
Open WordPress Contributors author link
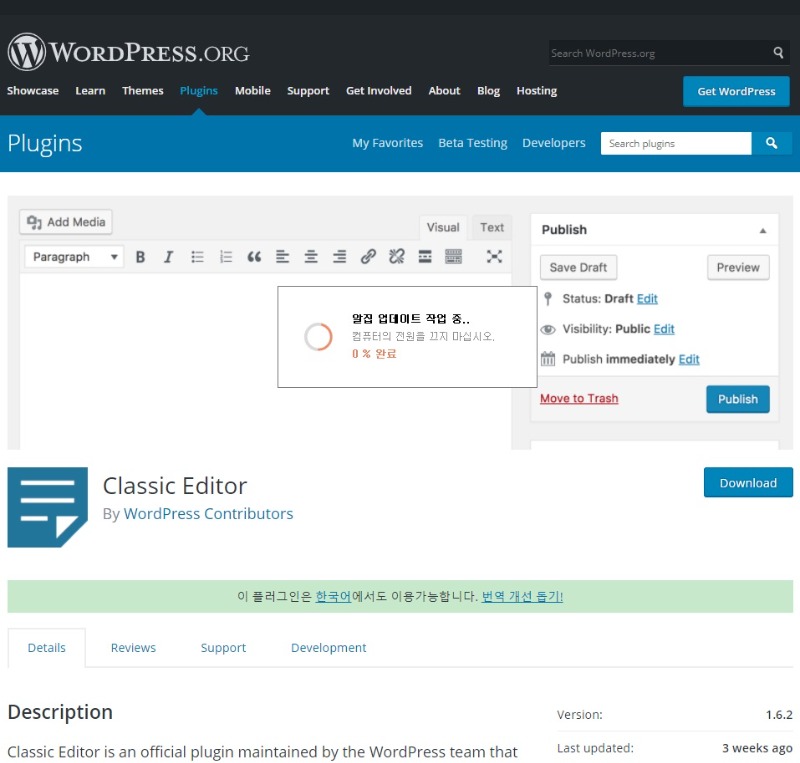(x=208, y=513)
